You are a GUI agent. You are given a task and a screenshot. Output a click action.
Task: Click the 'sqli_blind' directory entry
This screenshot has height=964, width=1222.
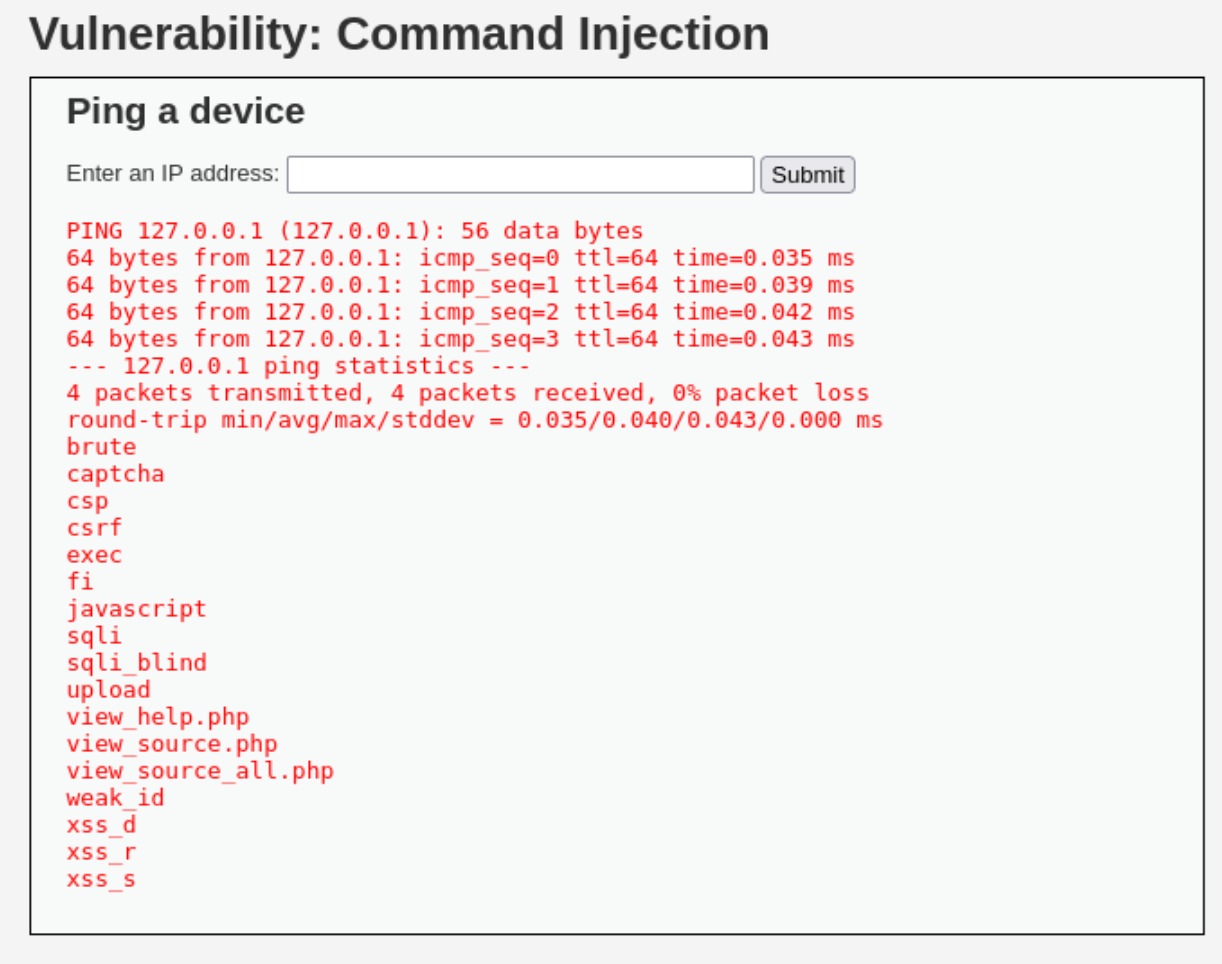[x=136, y=663]
